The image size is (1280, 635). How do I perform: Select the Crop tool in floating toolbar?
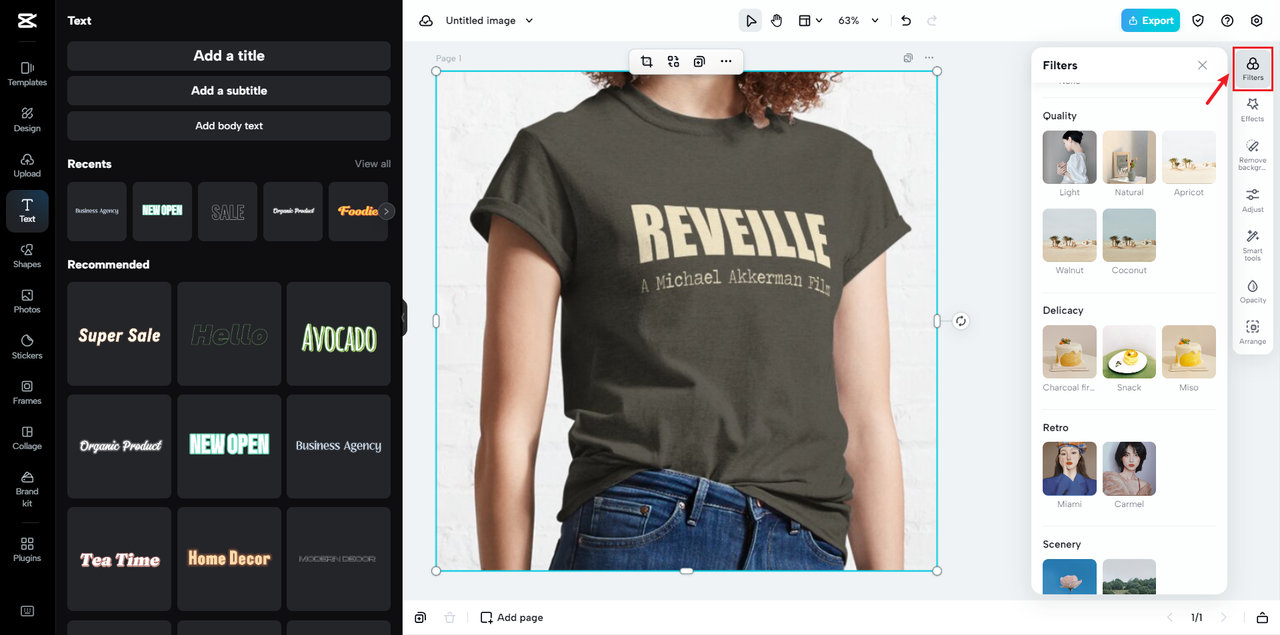click(647, 61)
